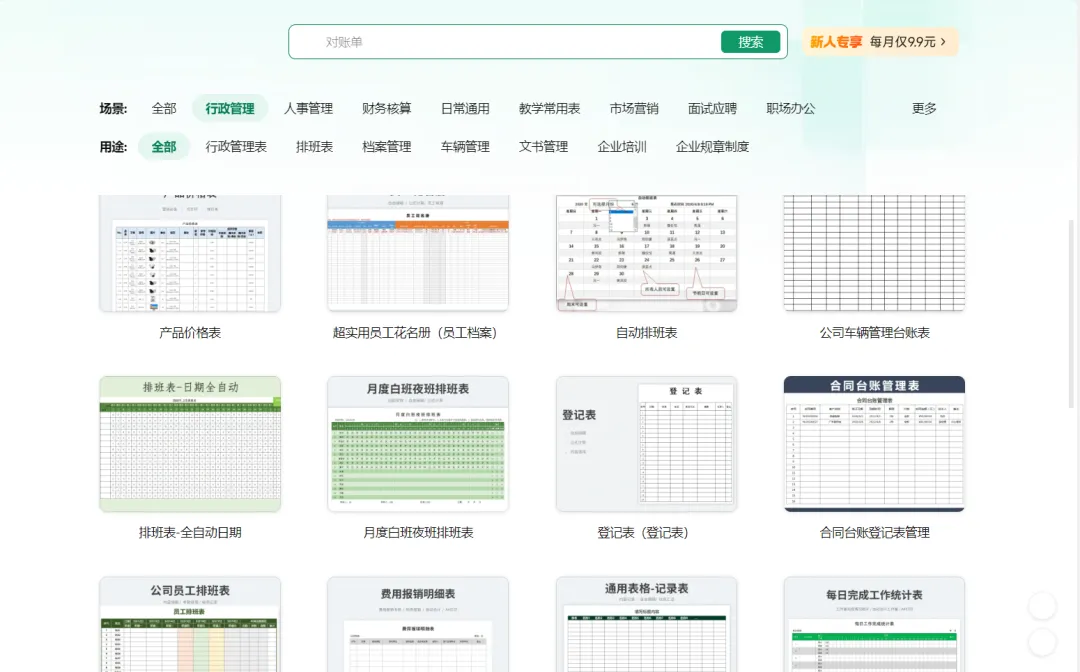This screenshot has height=672, width=1080.
Task: Click the 产品价格表 title text
Action: pyautogui.click(x=190, y=333)
